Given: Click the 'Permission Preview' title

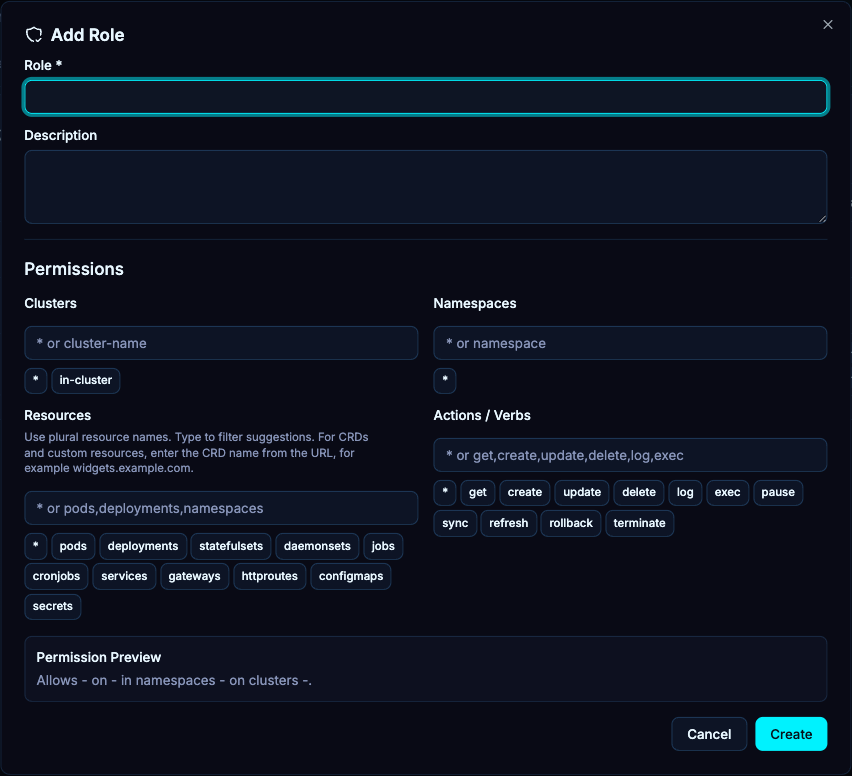Looking at the screenshot, I should coord(99,658).
